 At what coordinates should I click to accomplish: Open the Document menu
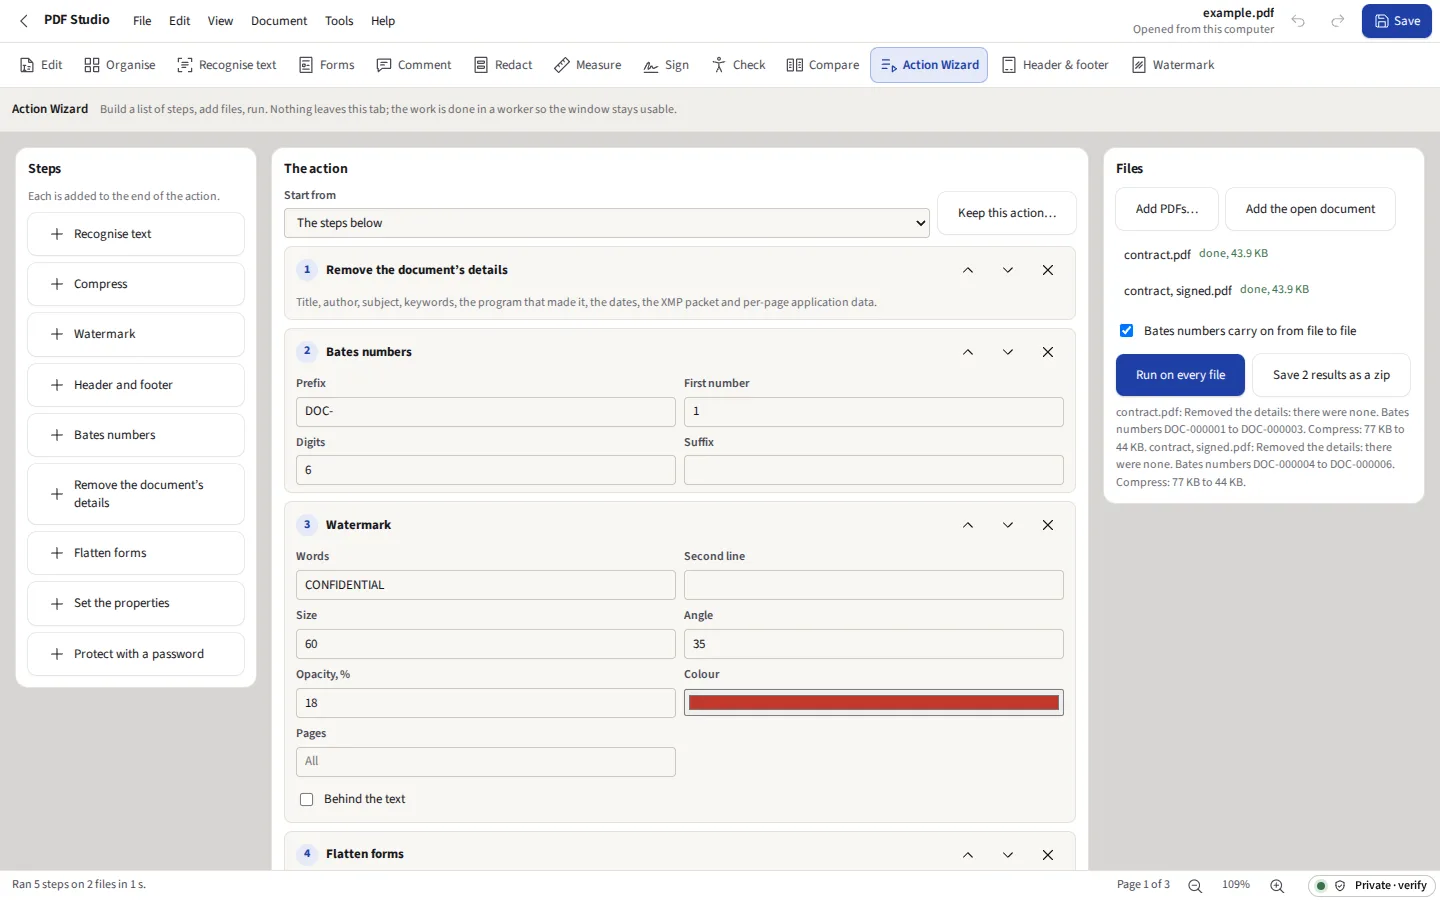coord(279,21)
